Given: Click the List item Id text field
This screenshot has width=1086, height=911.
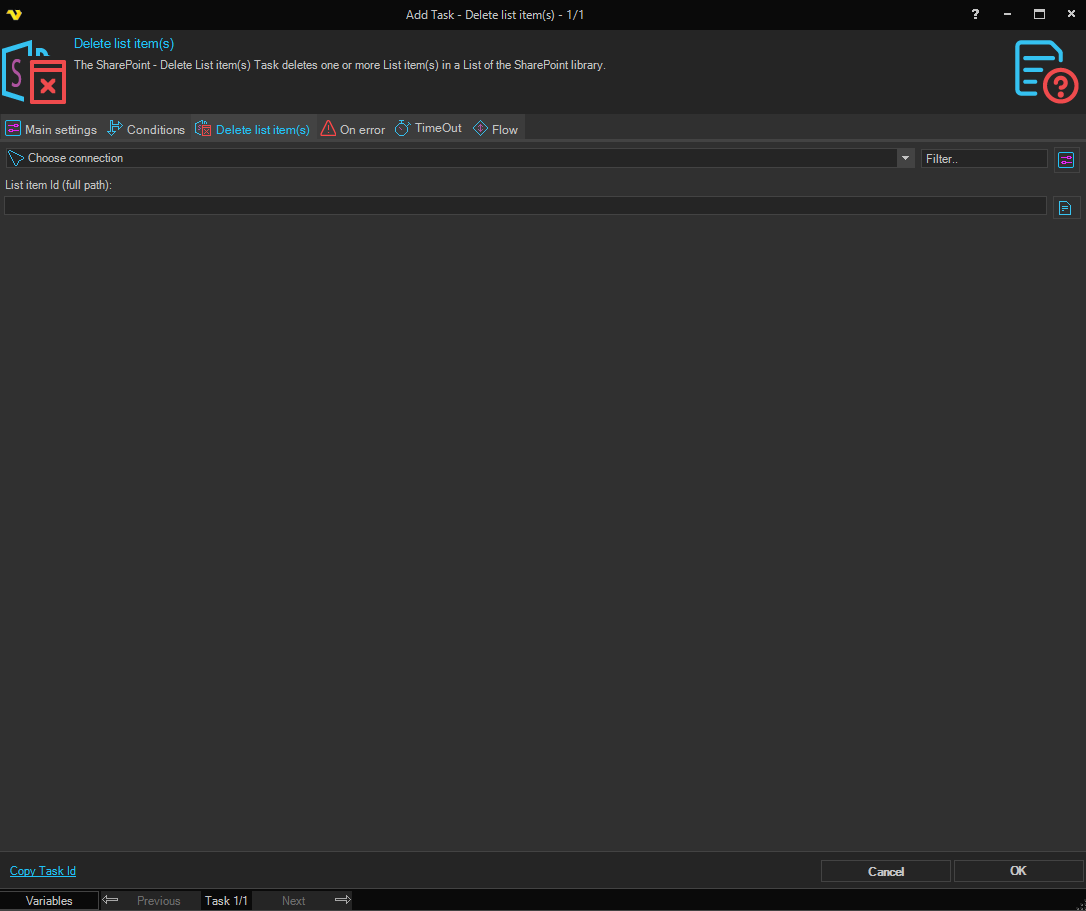Looking at the screenshot, I should [x=525, y=206].
